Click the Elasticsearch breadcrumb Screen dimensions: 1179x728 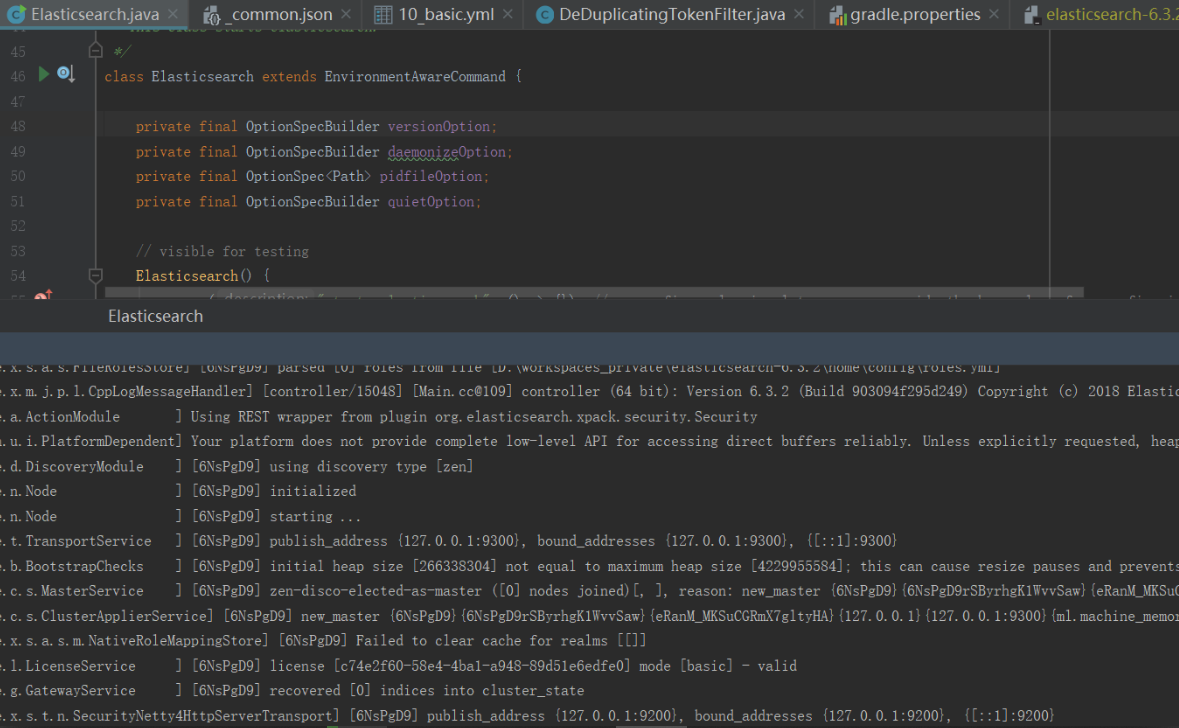pyautogui.click(x=156, y=317)
